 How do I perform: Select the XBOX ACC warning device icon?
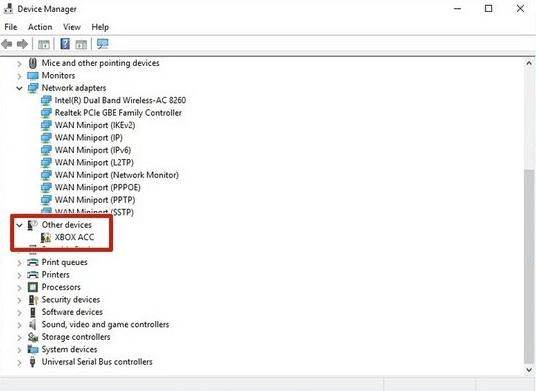46,237
